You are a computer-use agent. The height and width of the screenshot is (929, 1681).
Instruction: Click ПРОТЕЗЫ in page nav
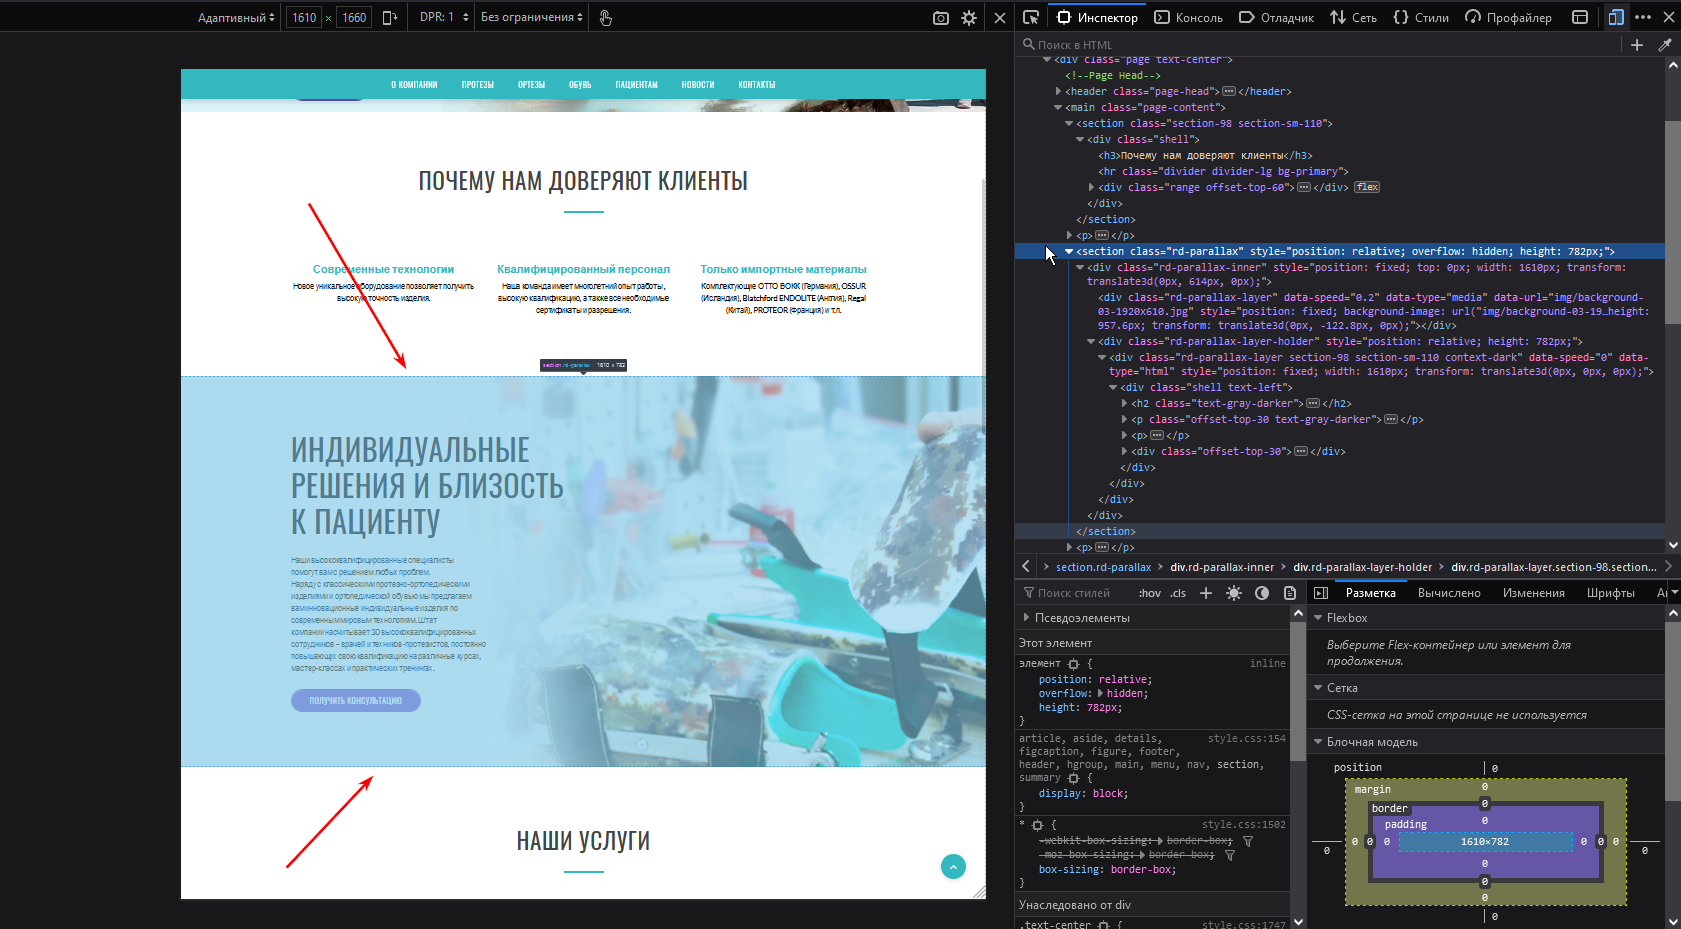(x=478, y=85)
